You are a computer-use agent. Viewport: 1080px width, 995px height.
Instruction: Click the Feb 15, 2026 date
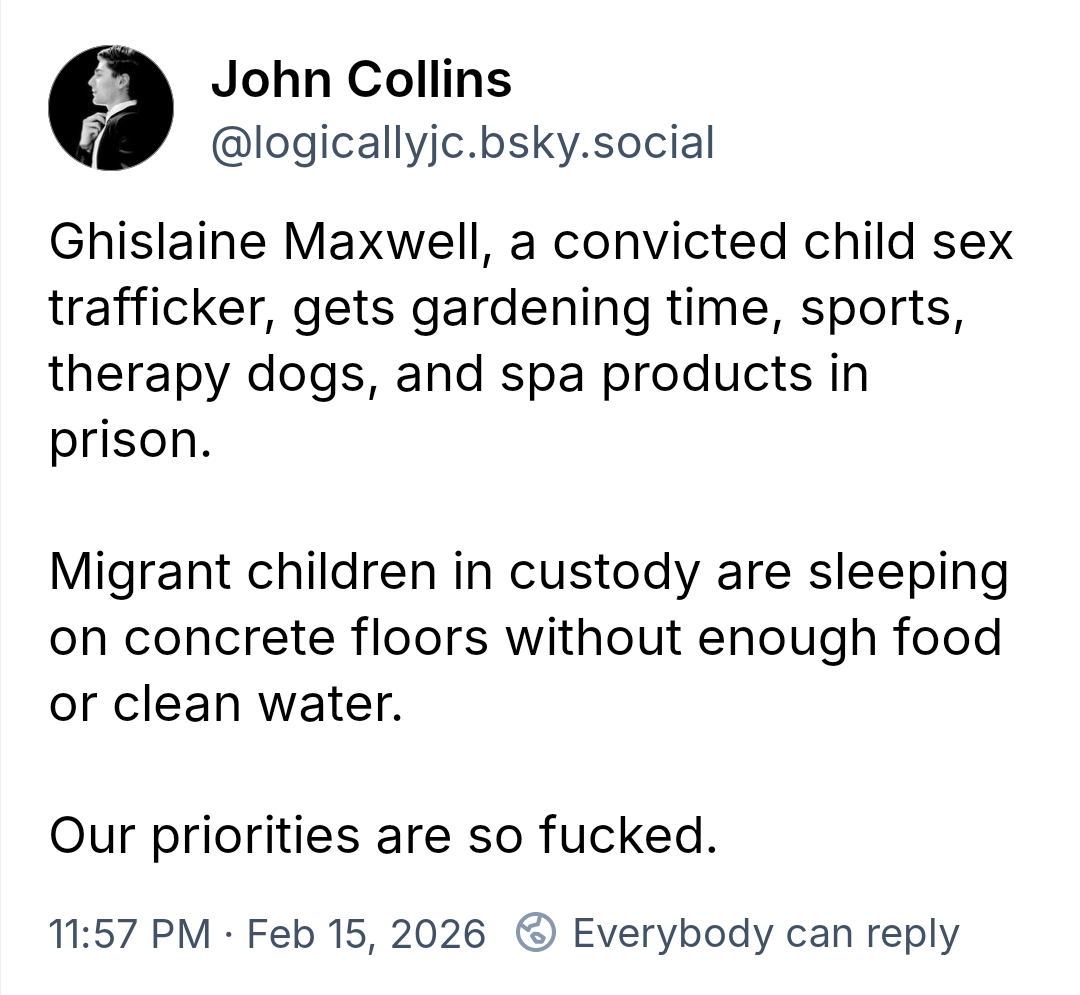tap(365, 933)
